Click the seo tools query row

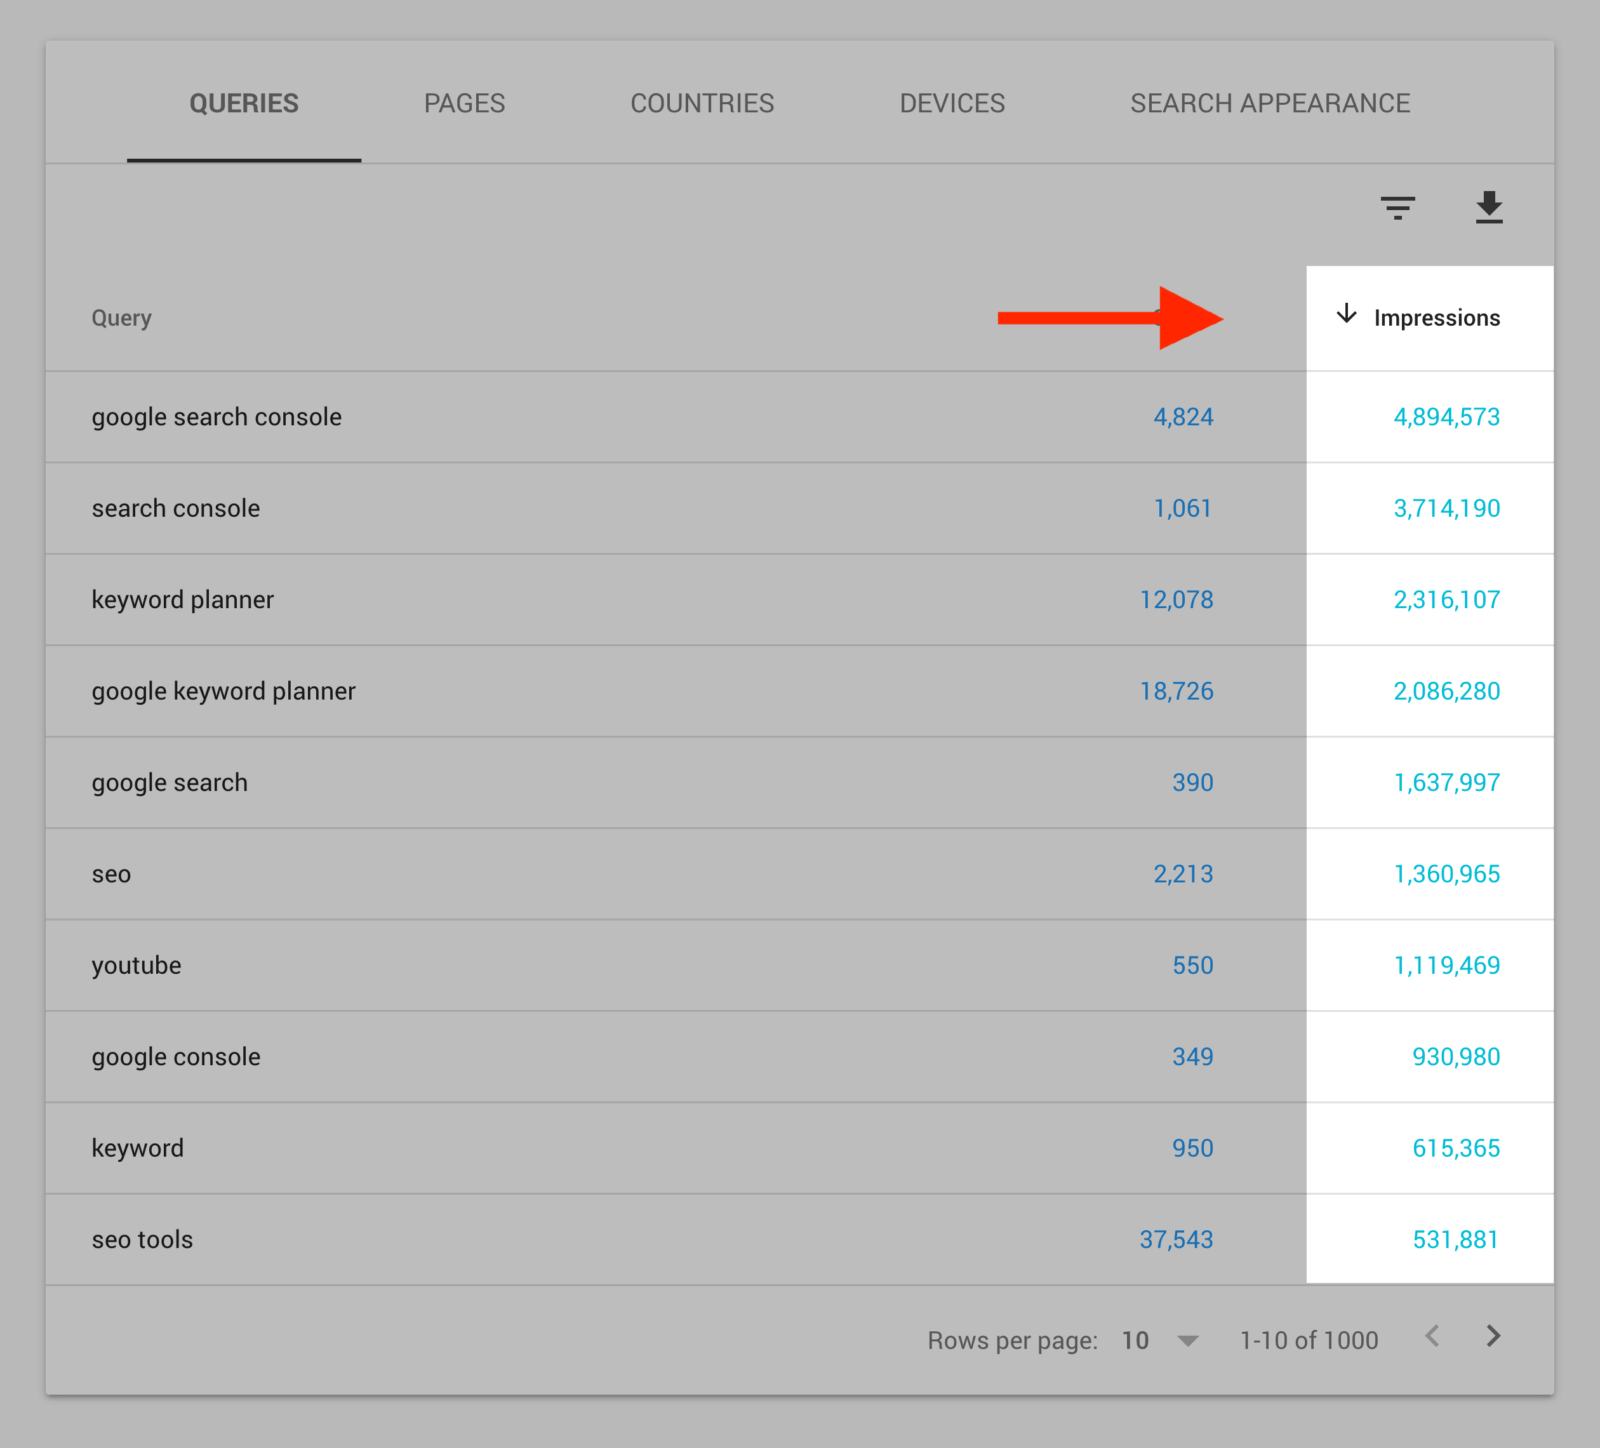(800, 1240)
